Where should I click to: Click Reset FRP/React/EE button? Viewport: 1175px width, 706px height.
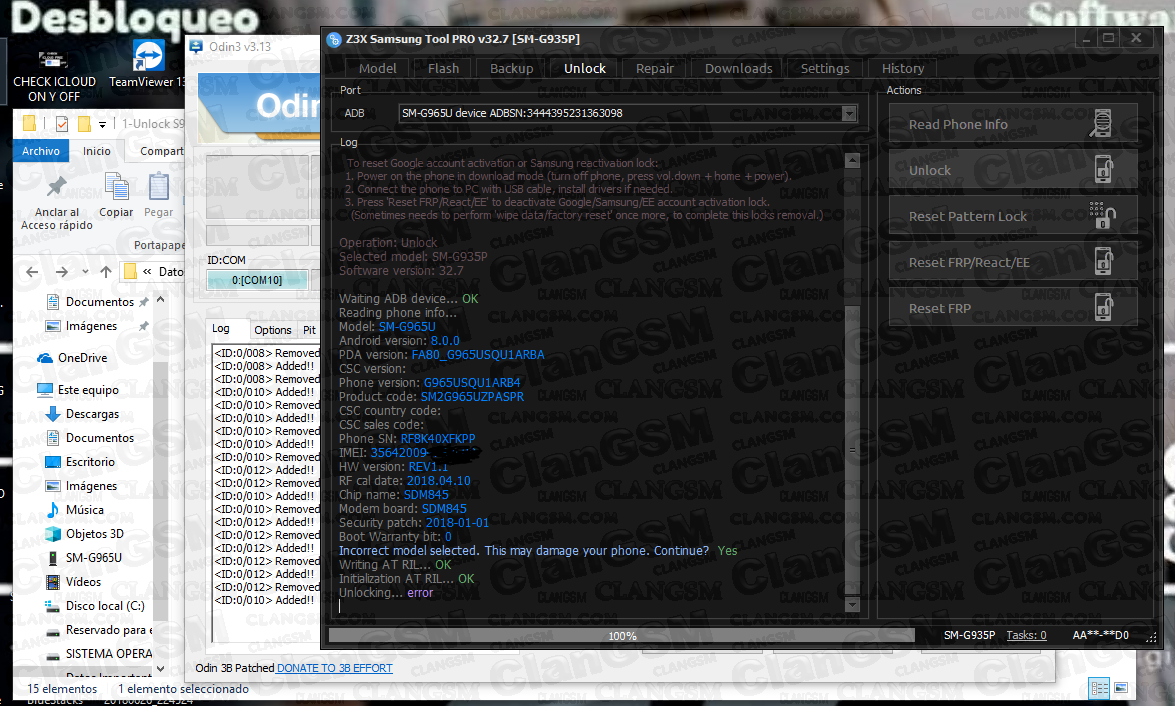pyautogui.click(x=1012, y=262)
